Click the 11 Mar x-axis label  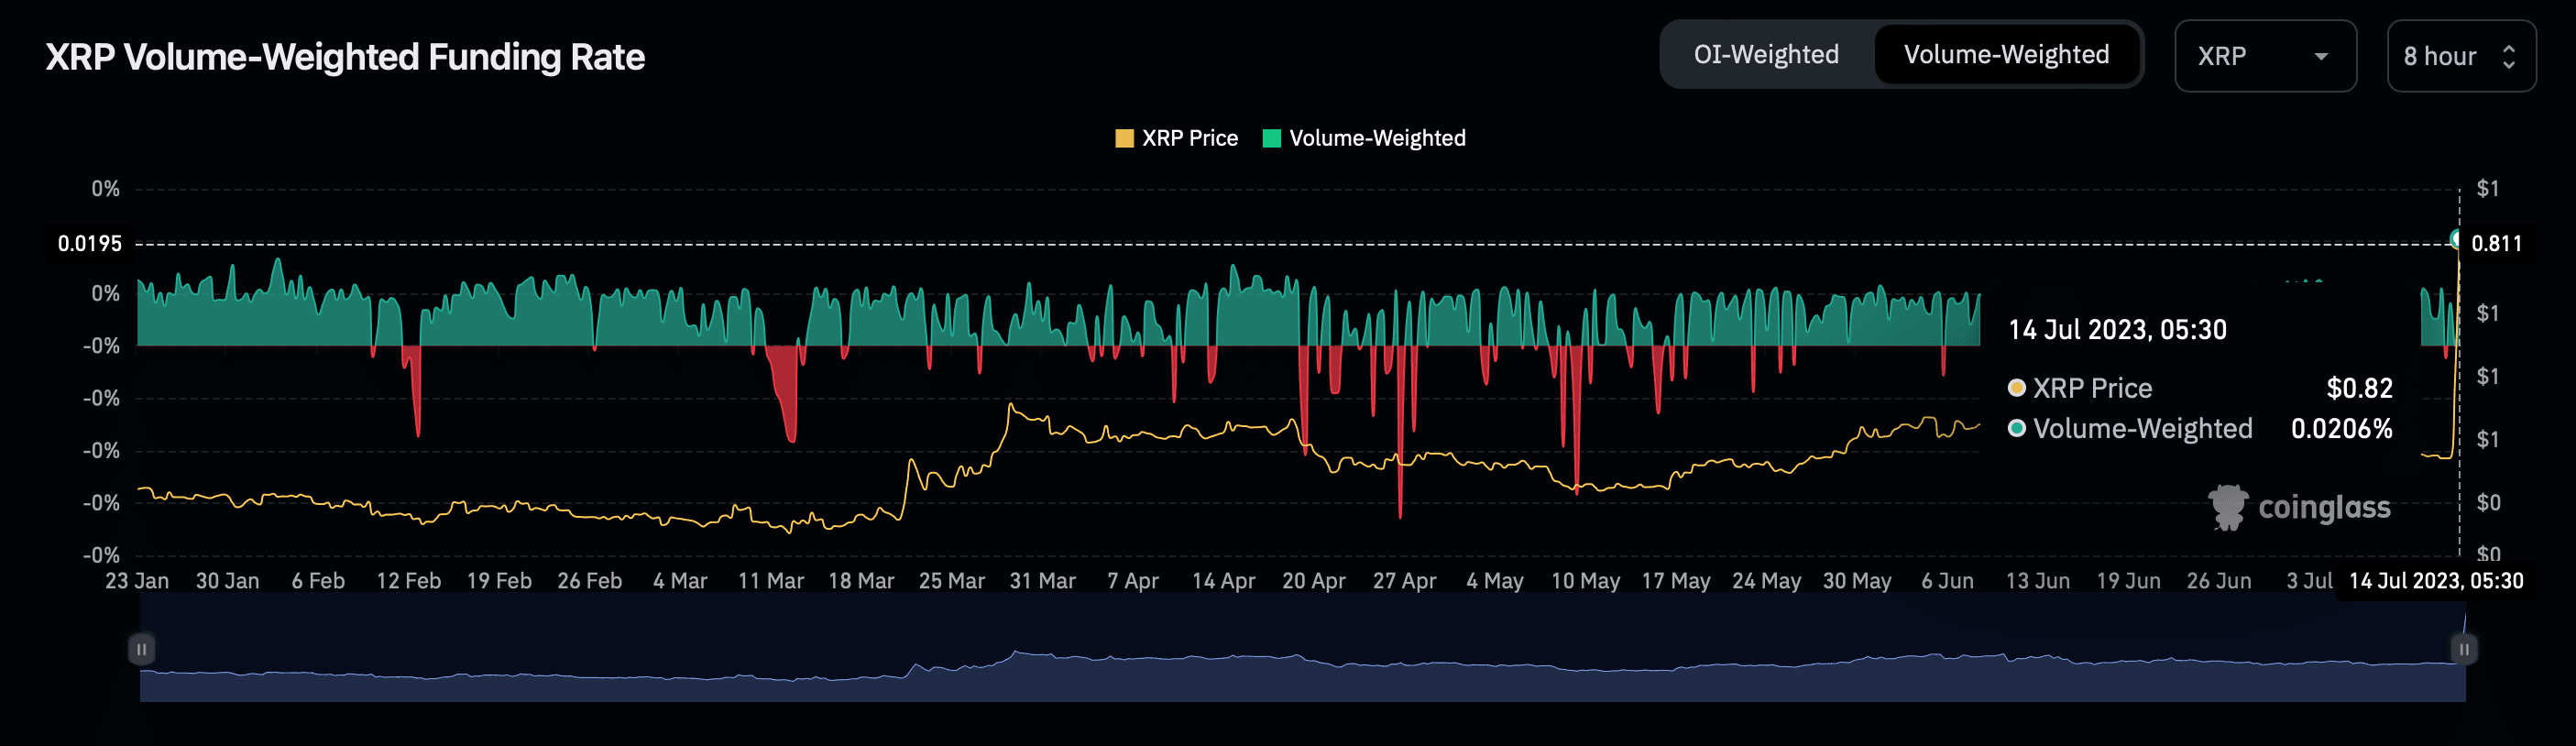click(x=771, y=581)
